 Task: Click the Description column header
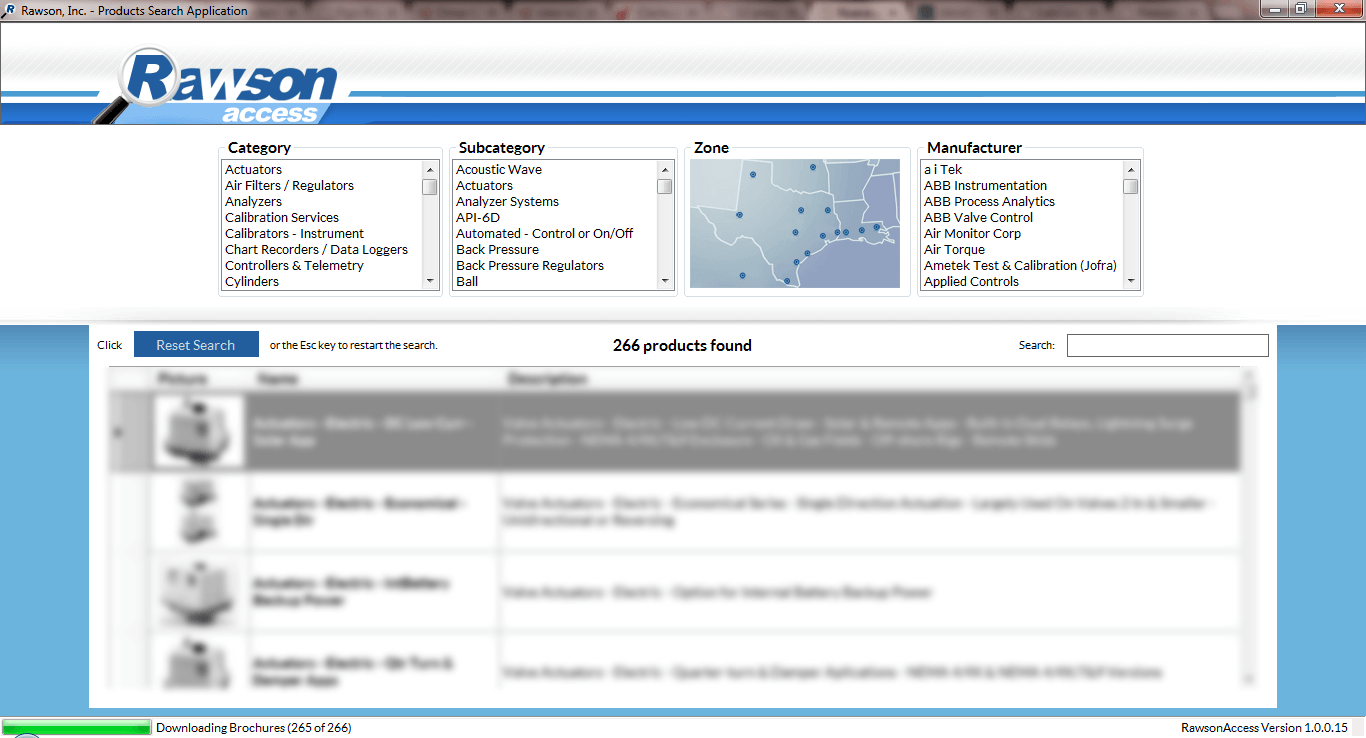tap(547, 379)
